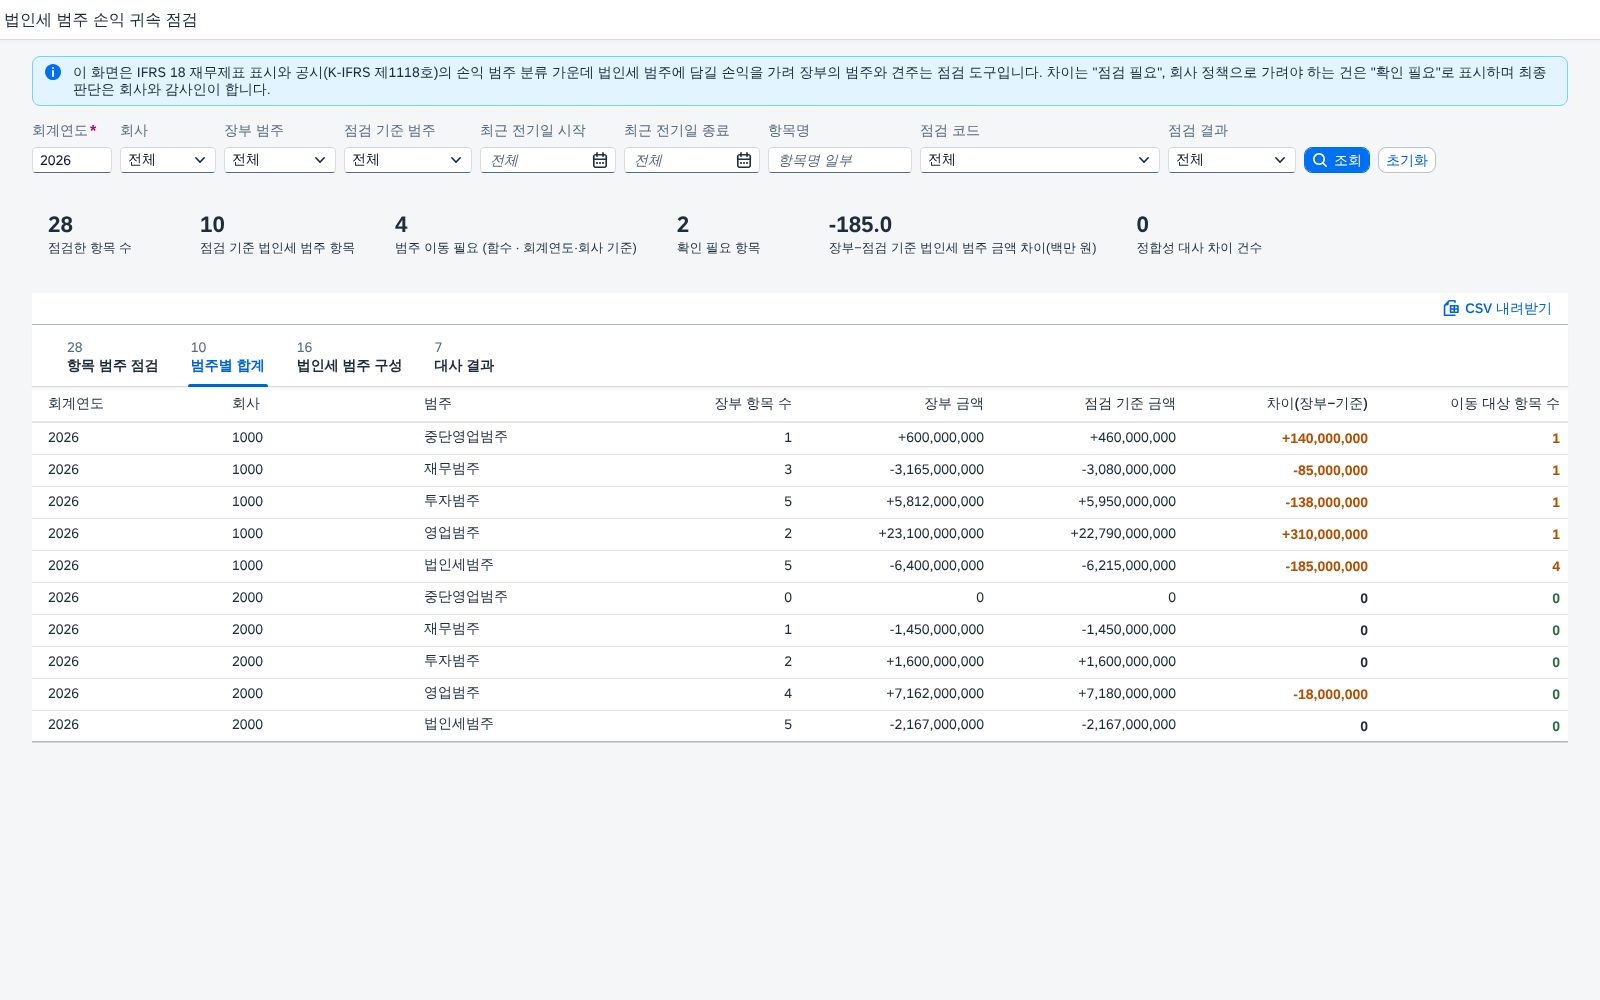The height and width of the screenshot is (1000, 1600).
Task: Click the info icon in the blue banner
Action: pos(53,72)
